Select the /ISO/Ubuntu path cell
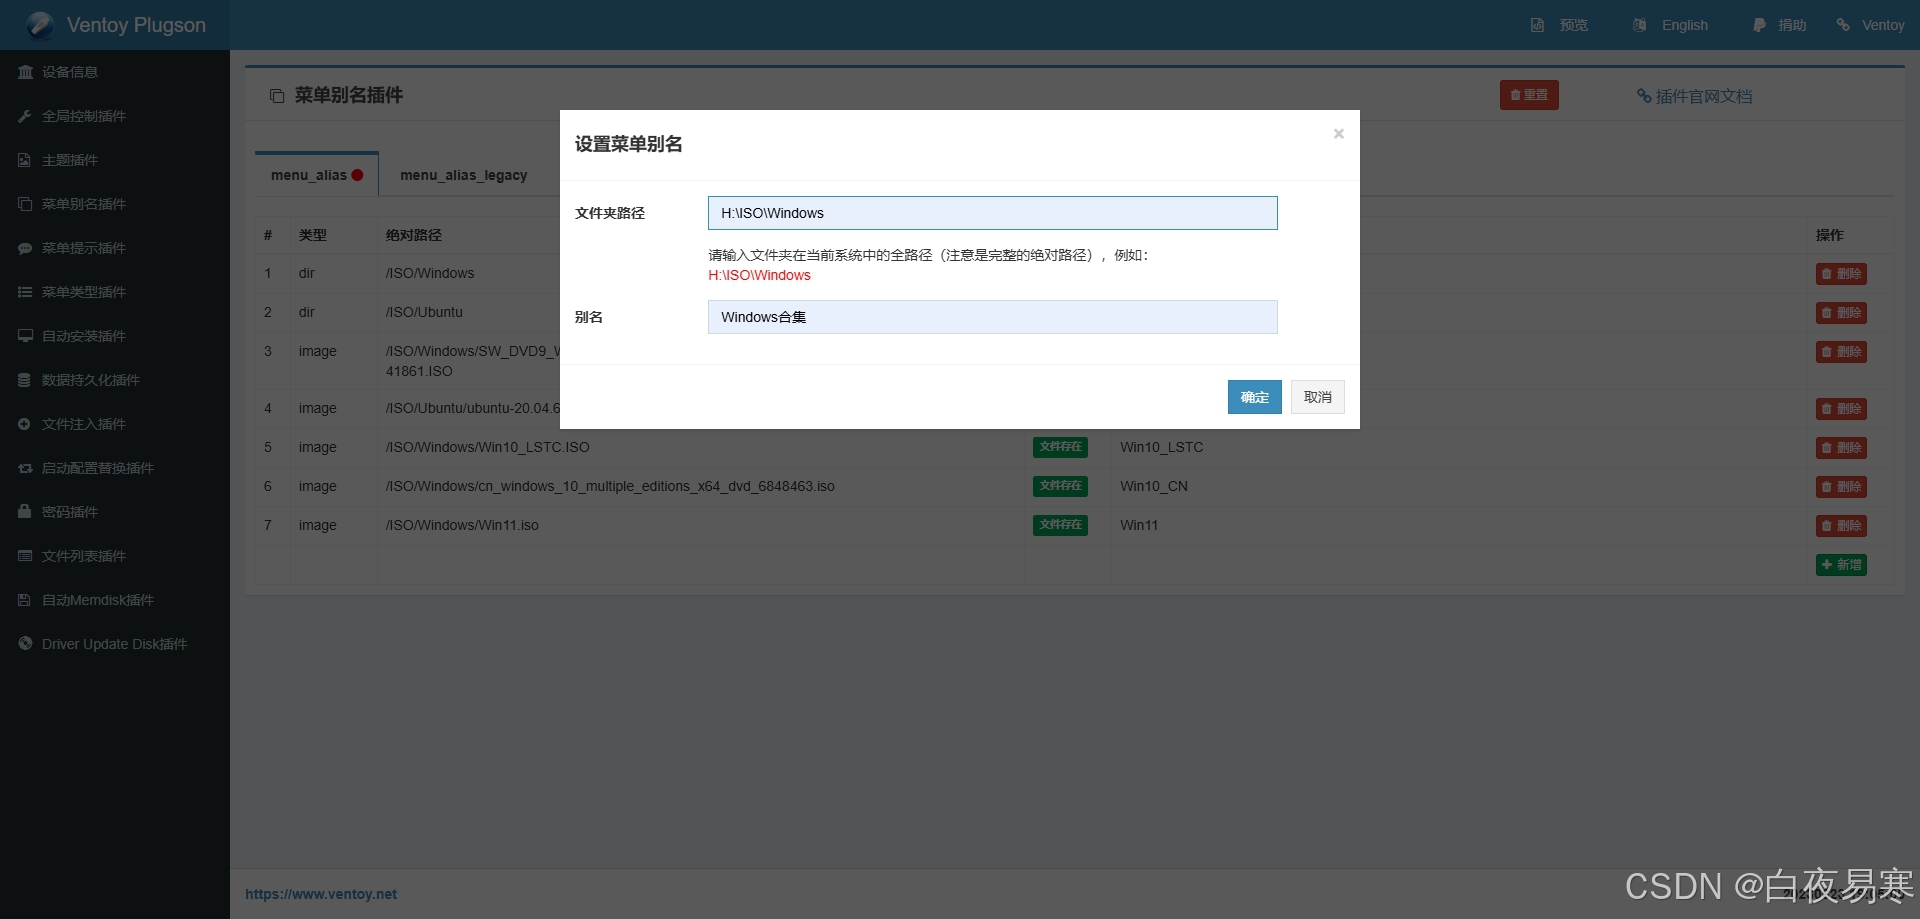The width and height of the screenshot is (1920, 919). point(424,312)
